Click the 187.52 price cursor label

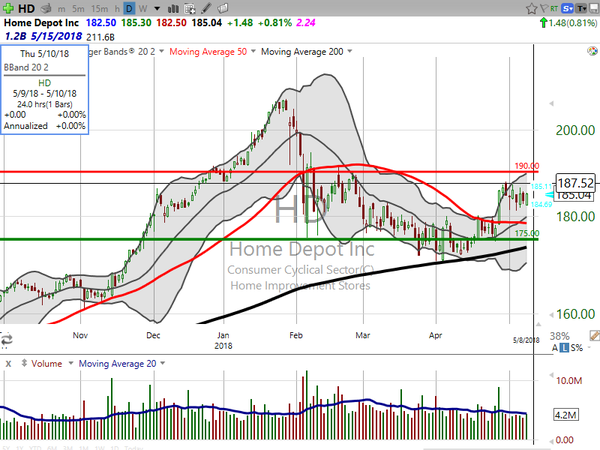[575, 183]
